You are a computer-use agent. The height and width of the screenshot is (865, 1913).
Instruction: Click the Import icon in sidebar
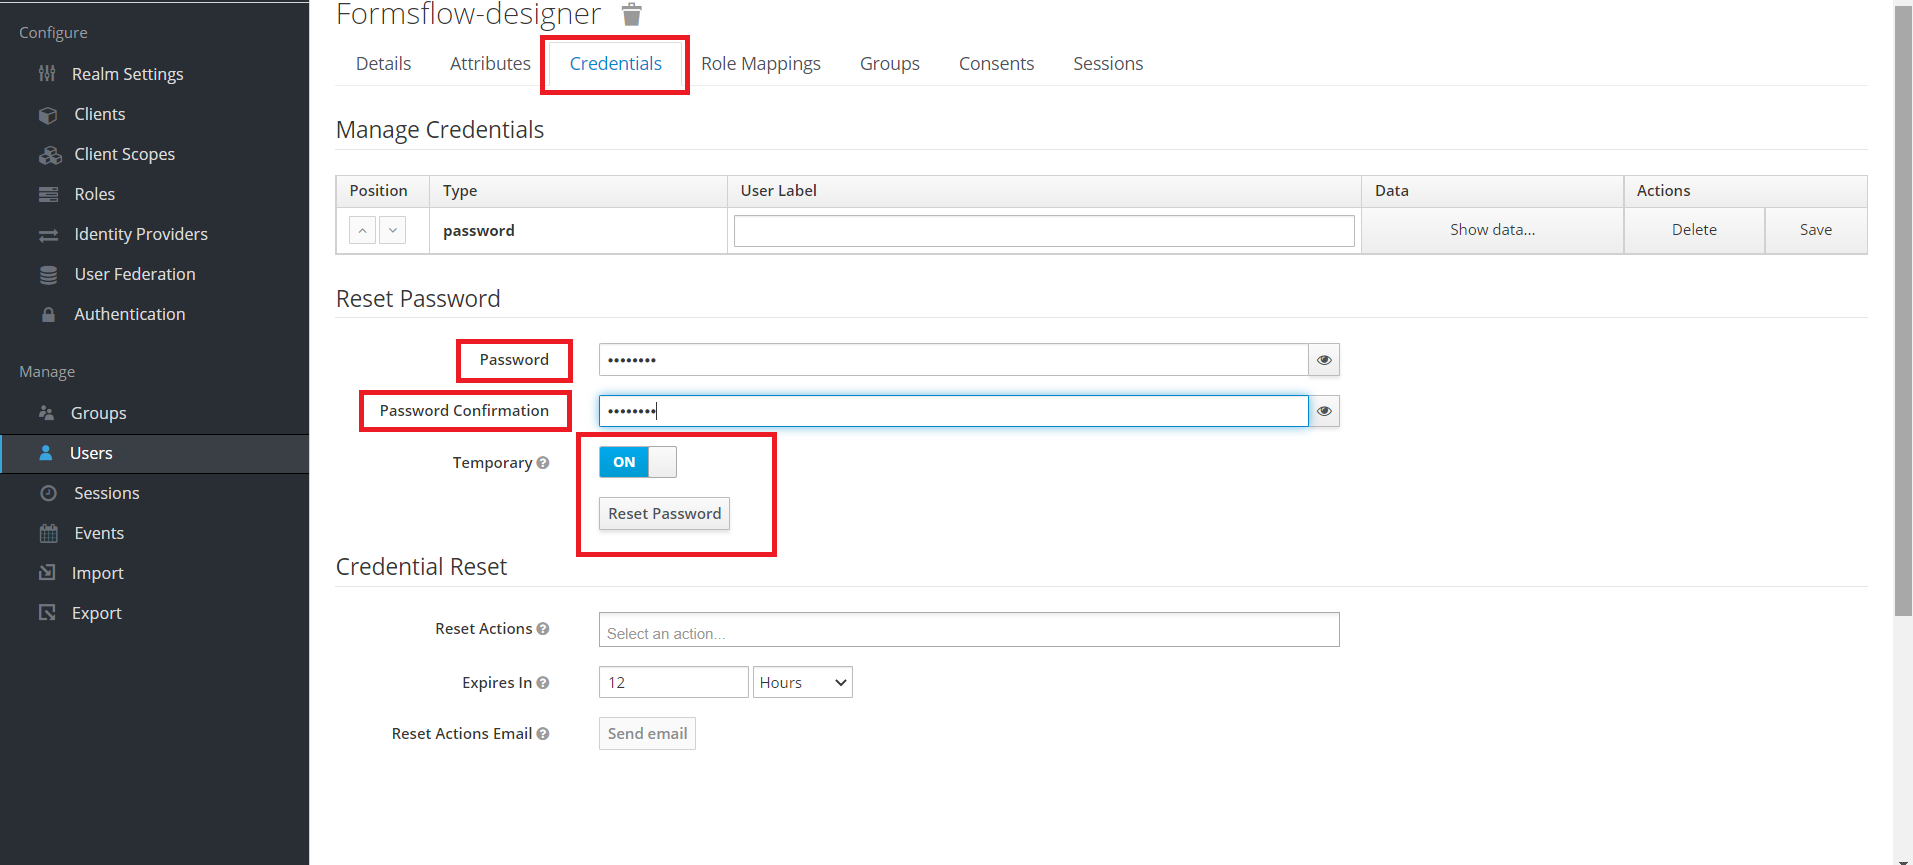point(47,572)
